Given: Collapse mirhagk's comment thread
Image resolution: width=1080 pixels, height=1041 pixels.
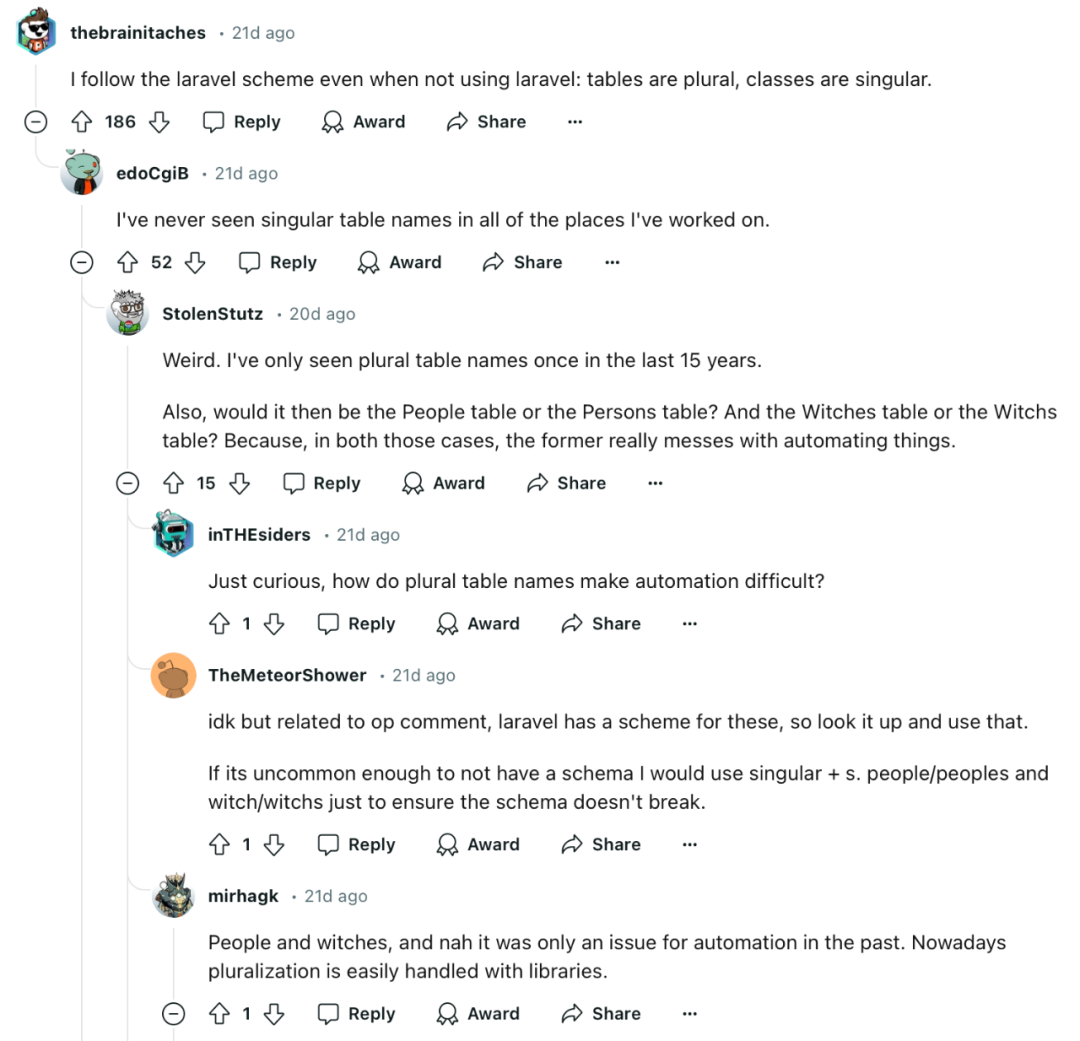Looking at the screenshot, I should [174, 1013].
